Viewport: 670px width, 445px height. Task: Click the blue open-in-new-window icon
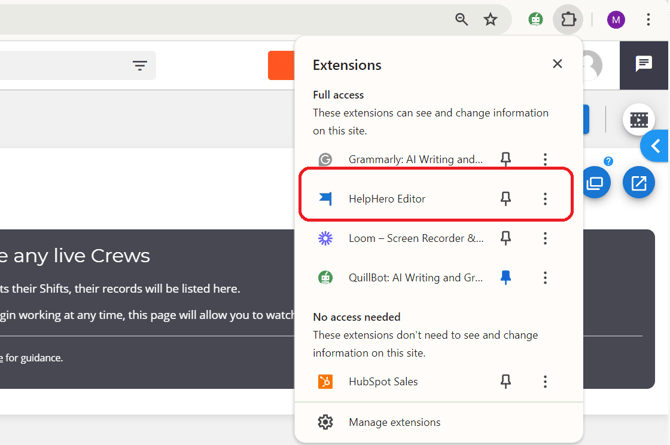point(638,183)
